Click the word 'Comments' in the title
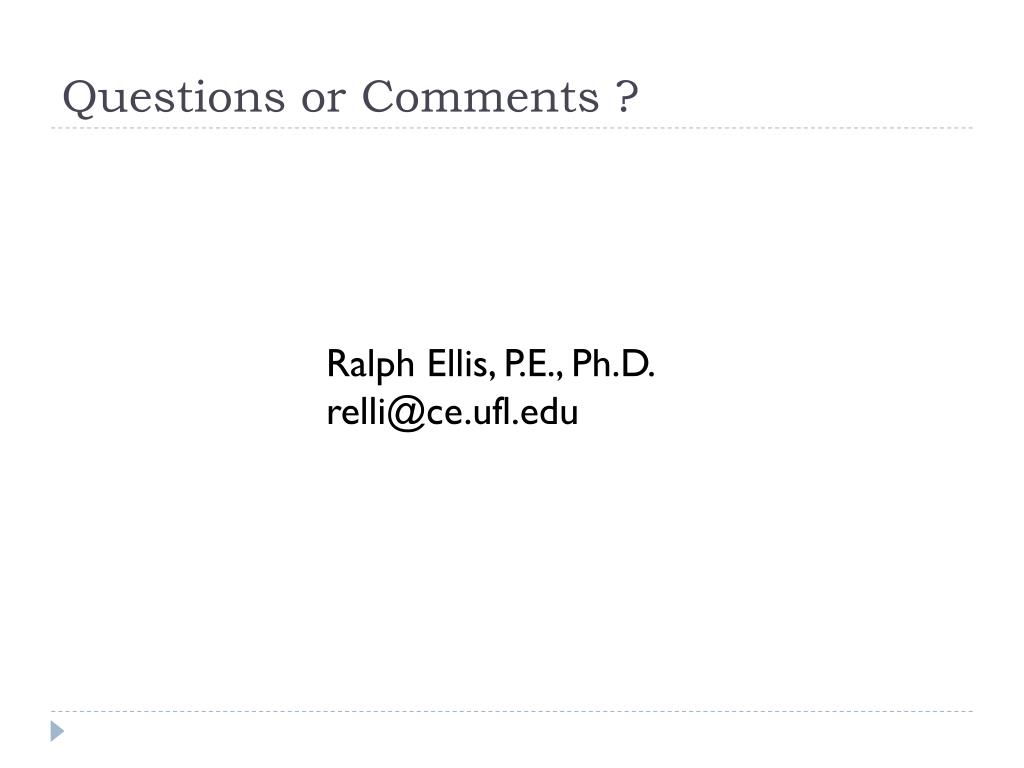The image size is (1024, 768). tap(480, 97)
